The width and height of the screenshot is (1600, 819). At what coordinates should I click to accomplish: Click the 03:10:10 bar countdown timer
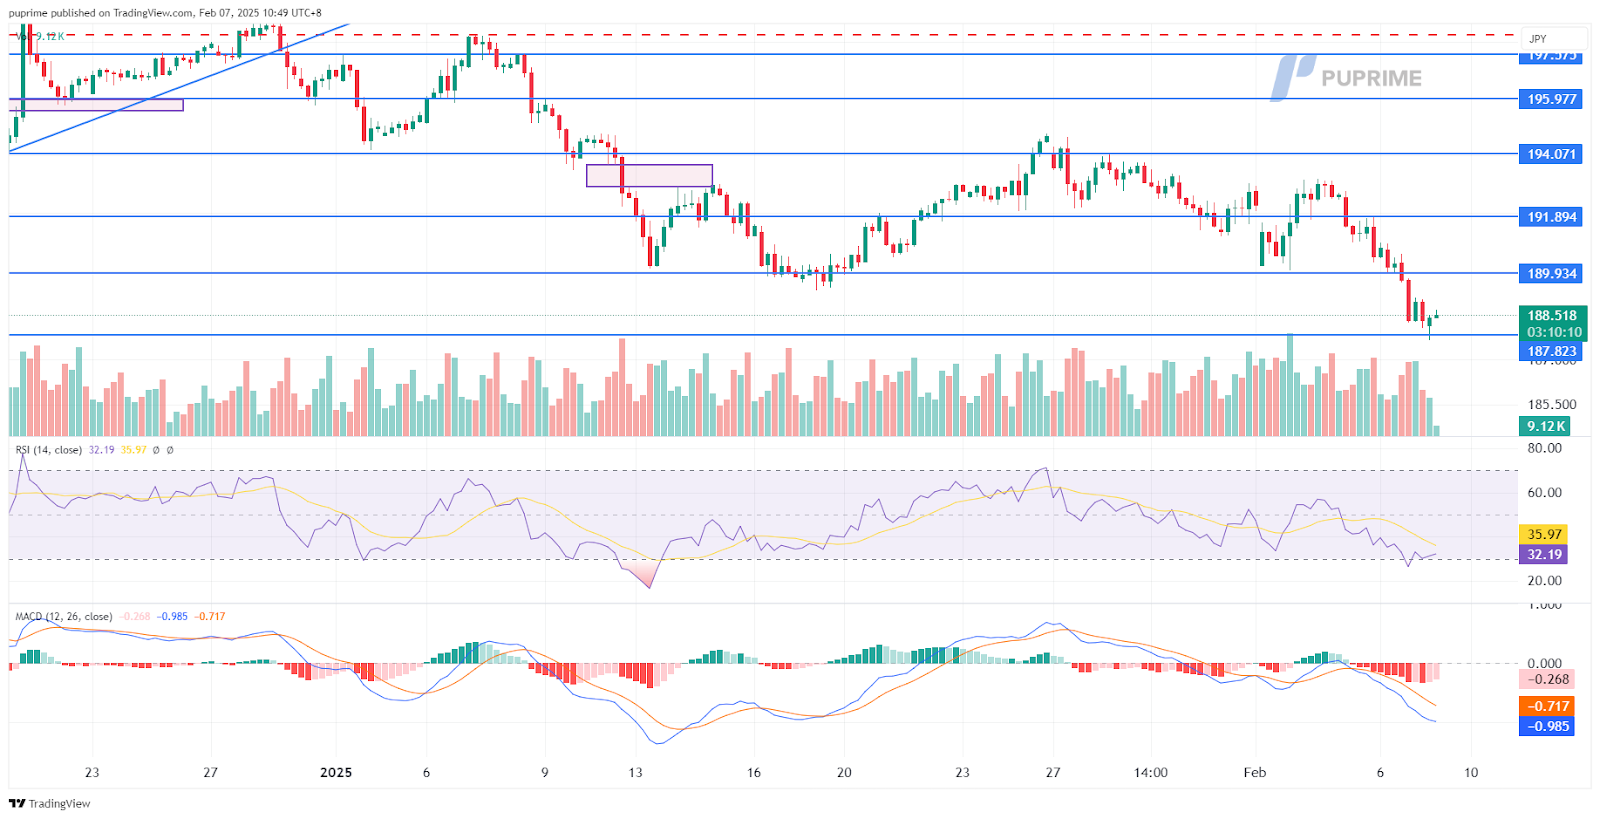click(x=1554, y=333)
